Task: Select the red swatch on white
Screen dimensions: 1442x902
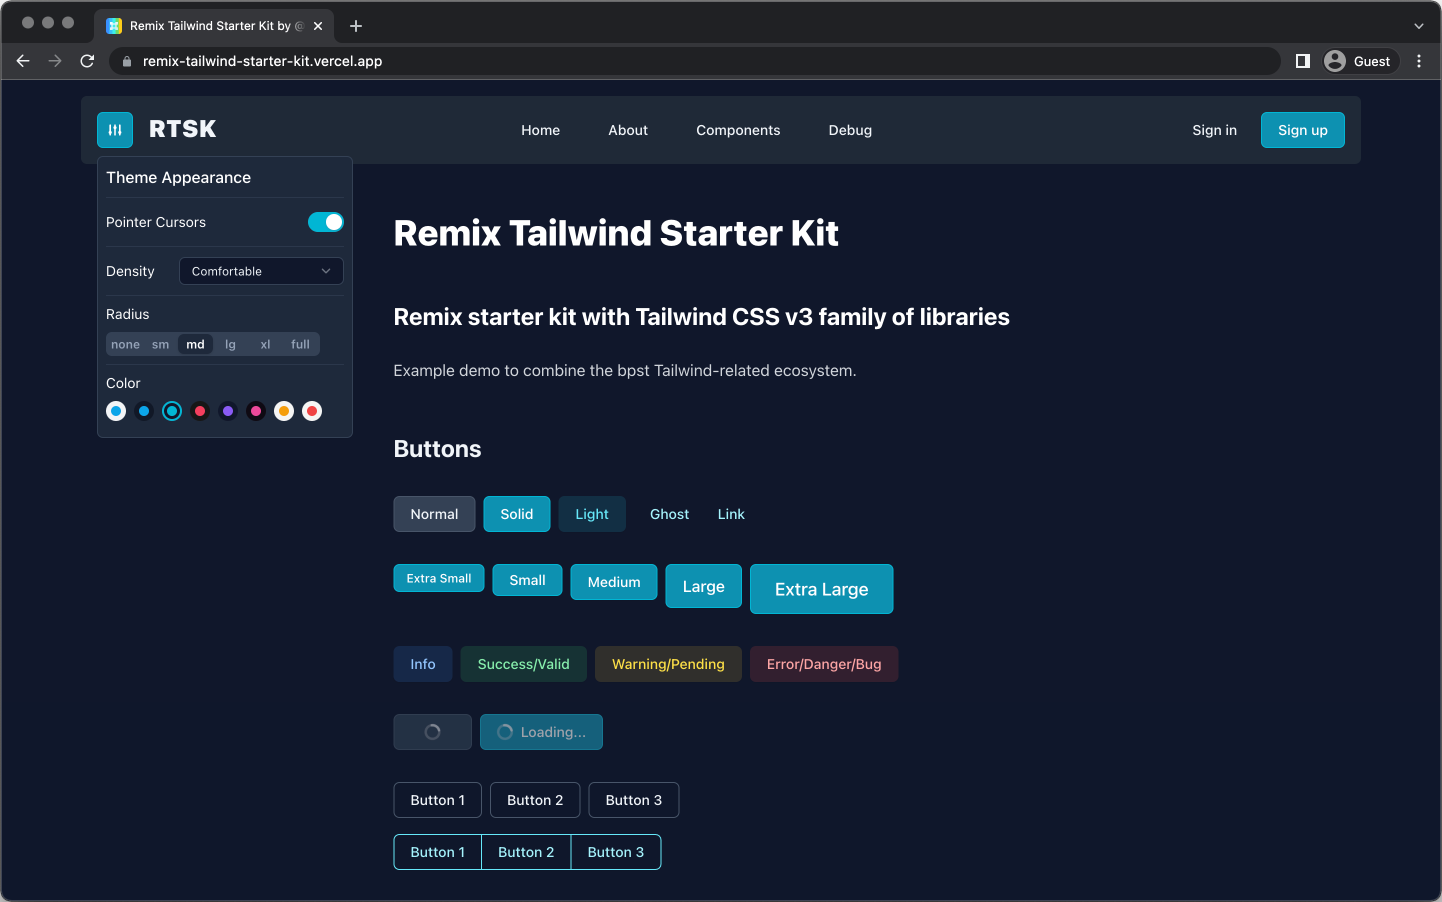Action: pos(312,411)
